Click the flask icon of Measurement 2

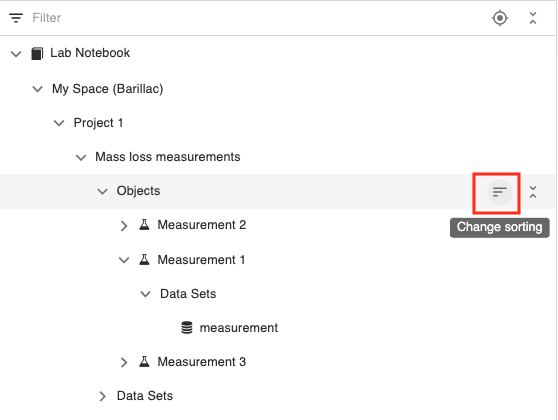point(144,225)
